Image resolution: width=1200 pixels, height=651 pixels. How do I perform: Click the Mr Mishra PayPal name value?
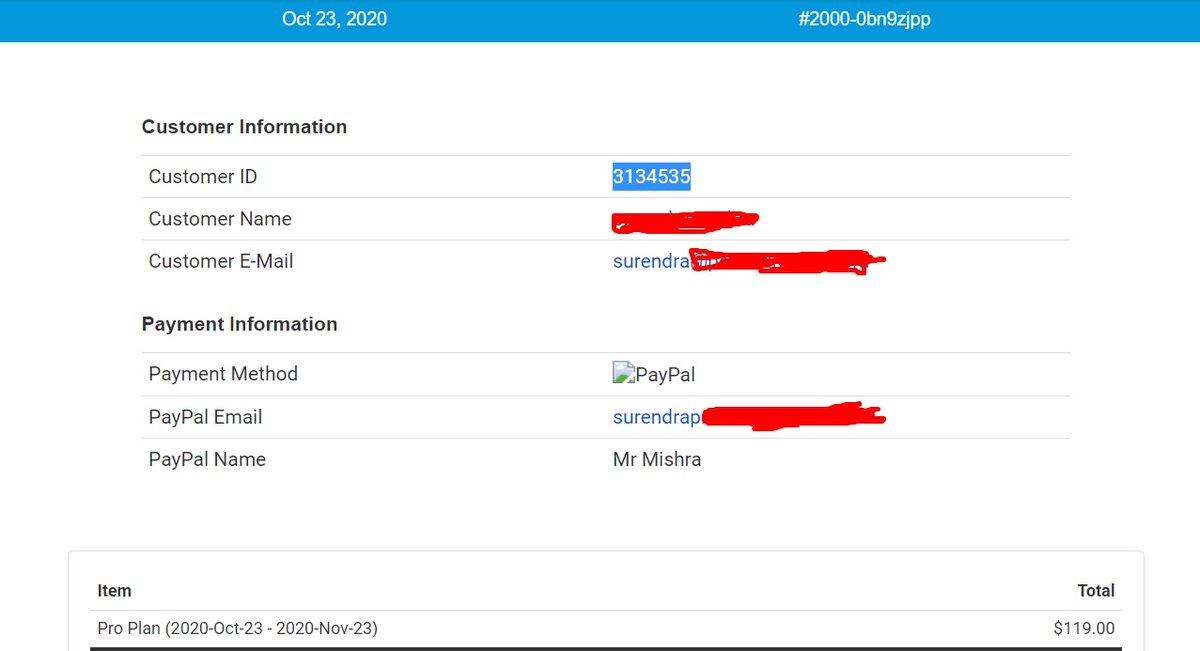coord(657,460)
